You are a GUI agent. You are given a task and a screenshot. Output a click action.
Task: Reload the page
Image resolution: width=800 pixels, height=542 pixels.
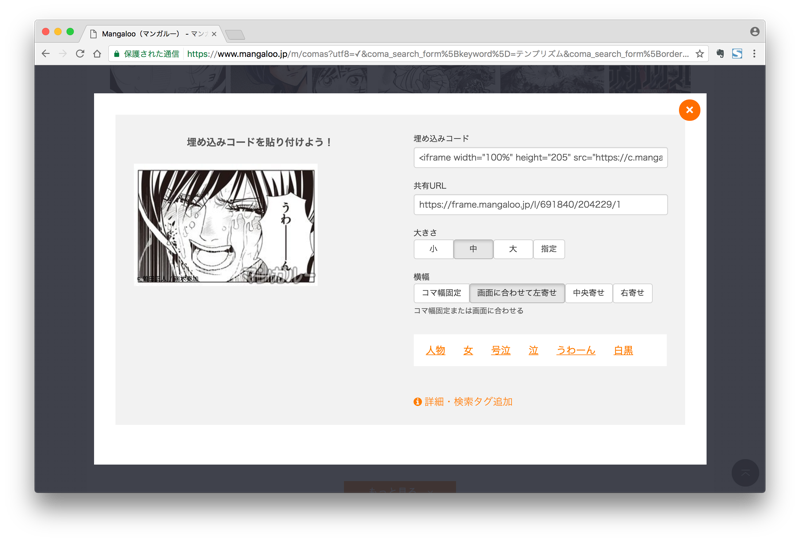(80, 54)
